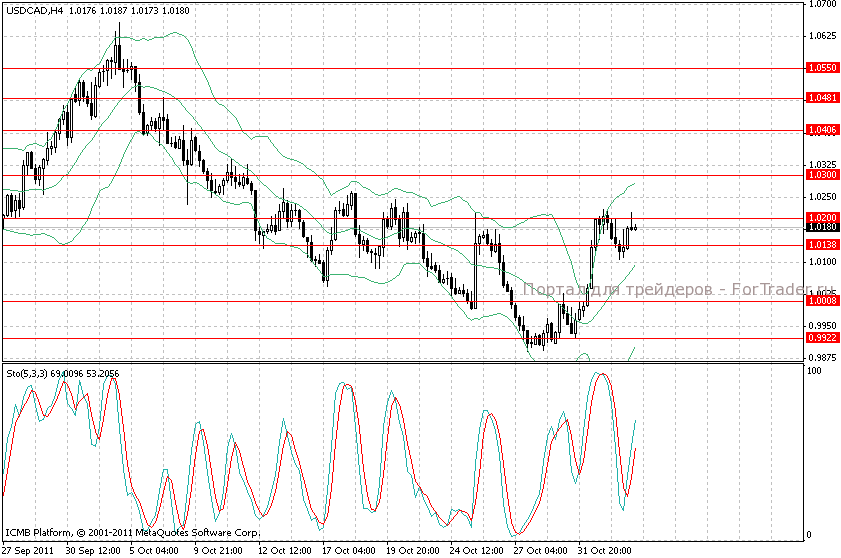Click the 1.0700 top price axis label
Viewport: 841px width, 558px height.
[x=822, y=4]
